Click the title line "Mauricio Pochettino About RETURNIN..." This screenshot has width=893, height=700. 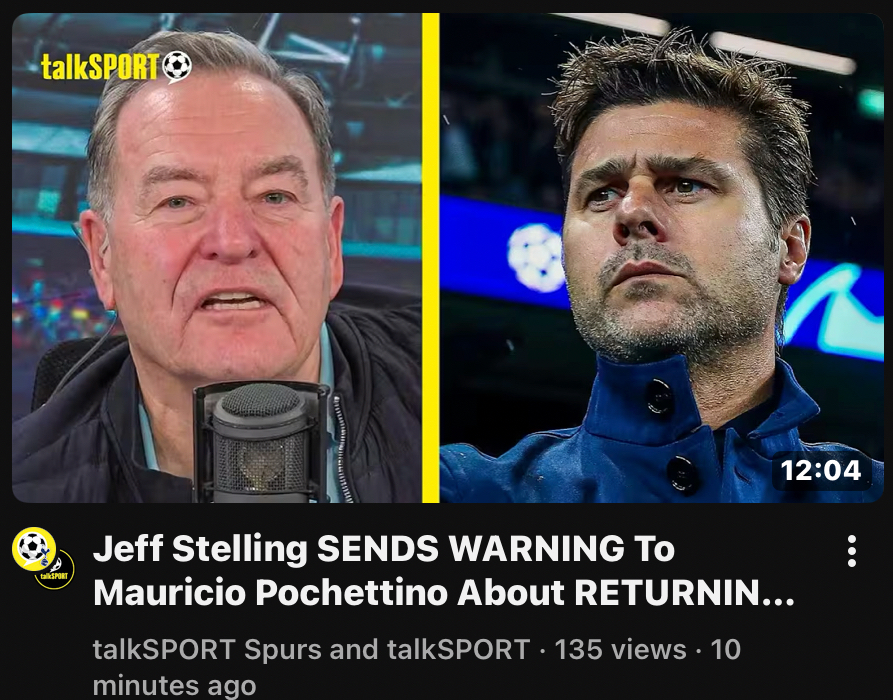444,592
